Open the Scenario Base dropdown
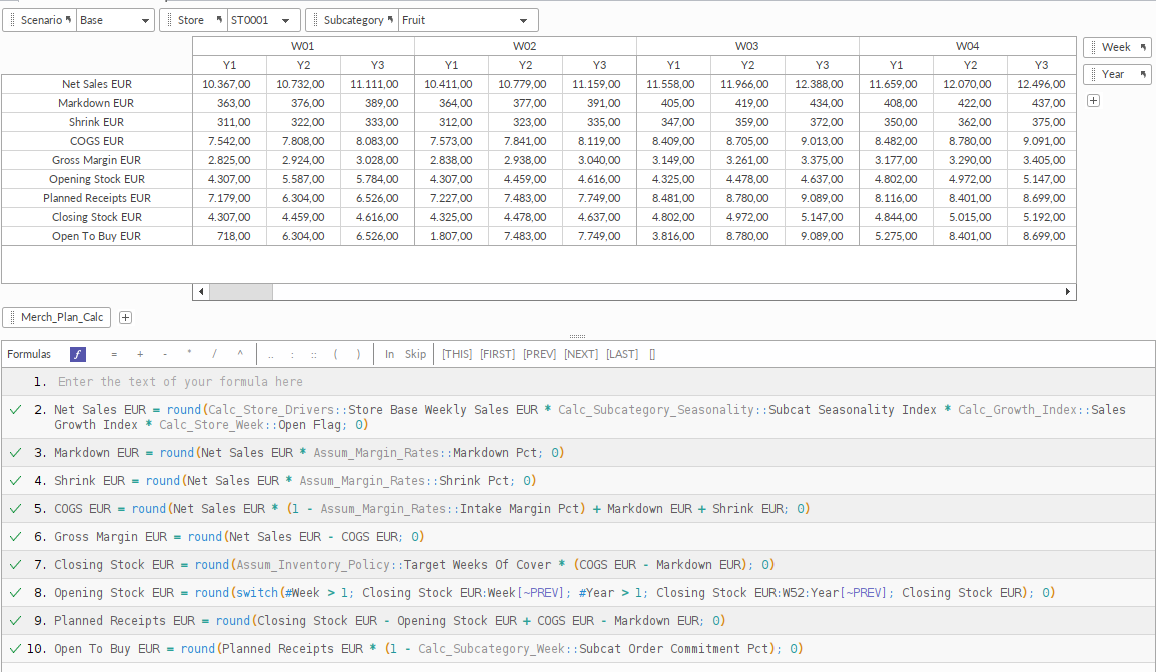1156x672 pixels. click(115, 20)
